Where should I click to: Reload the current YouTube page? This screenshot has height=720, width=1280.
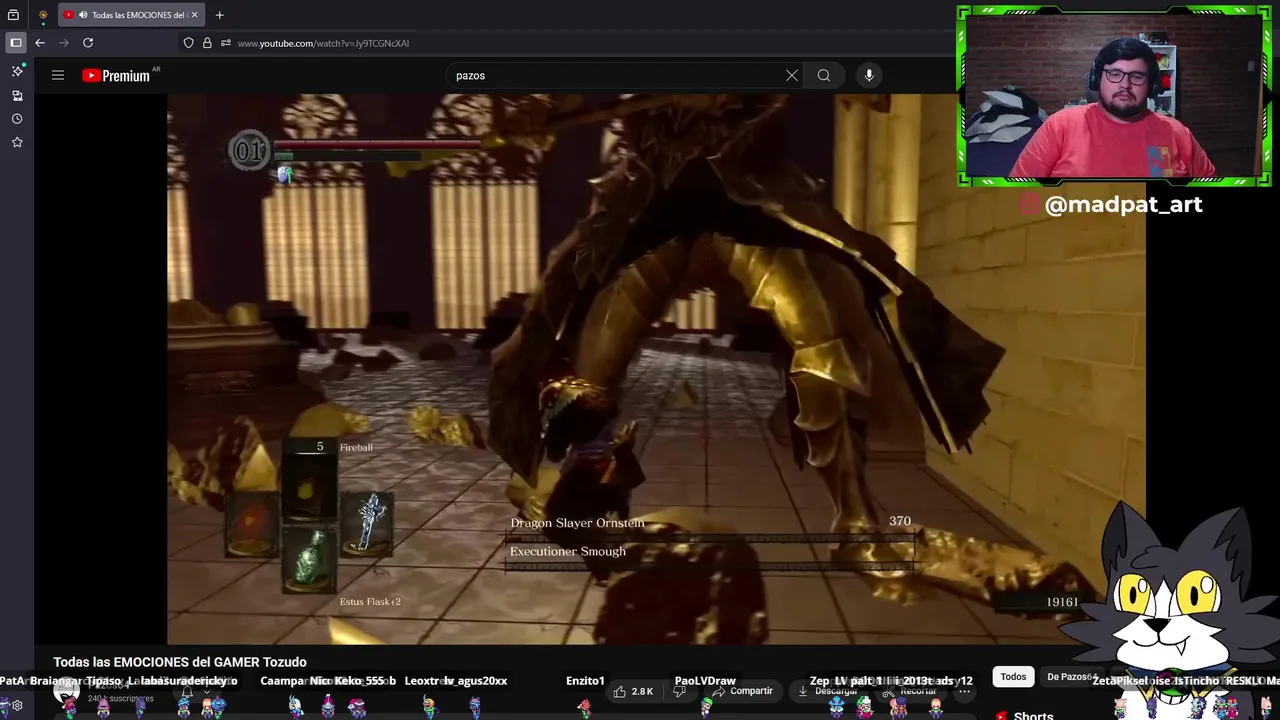point(88,43)
